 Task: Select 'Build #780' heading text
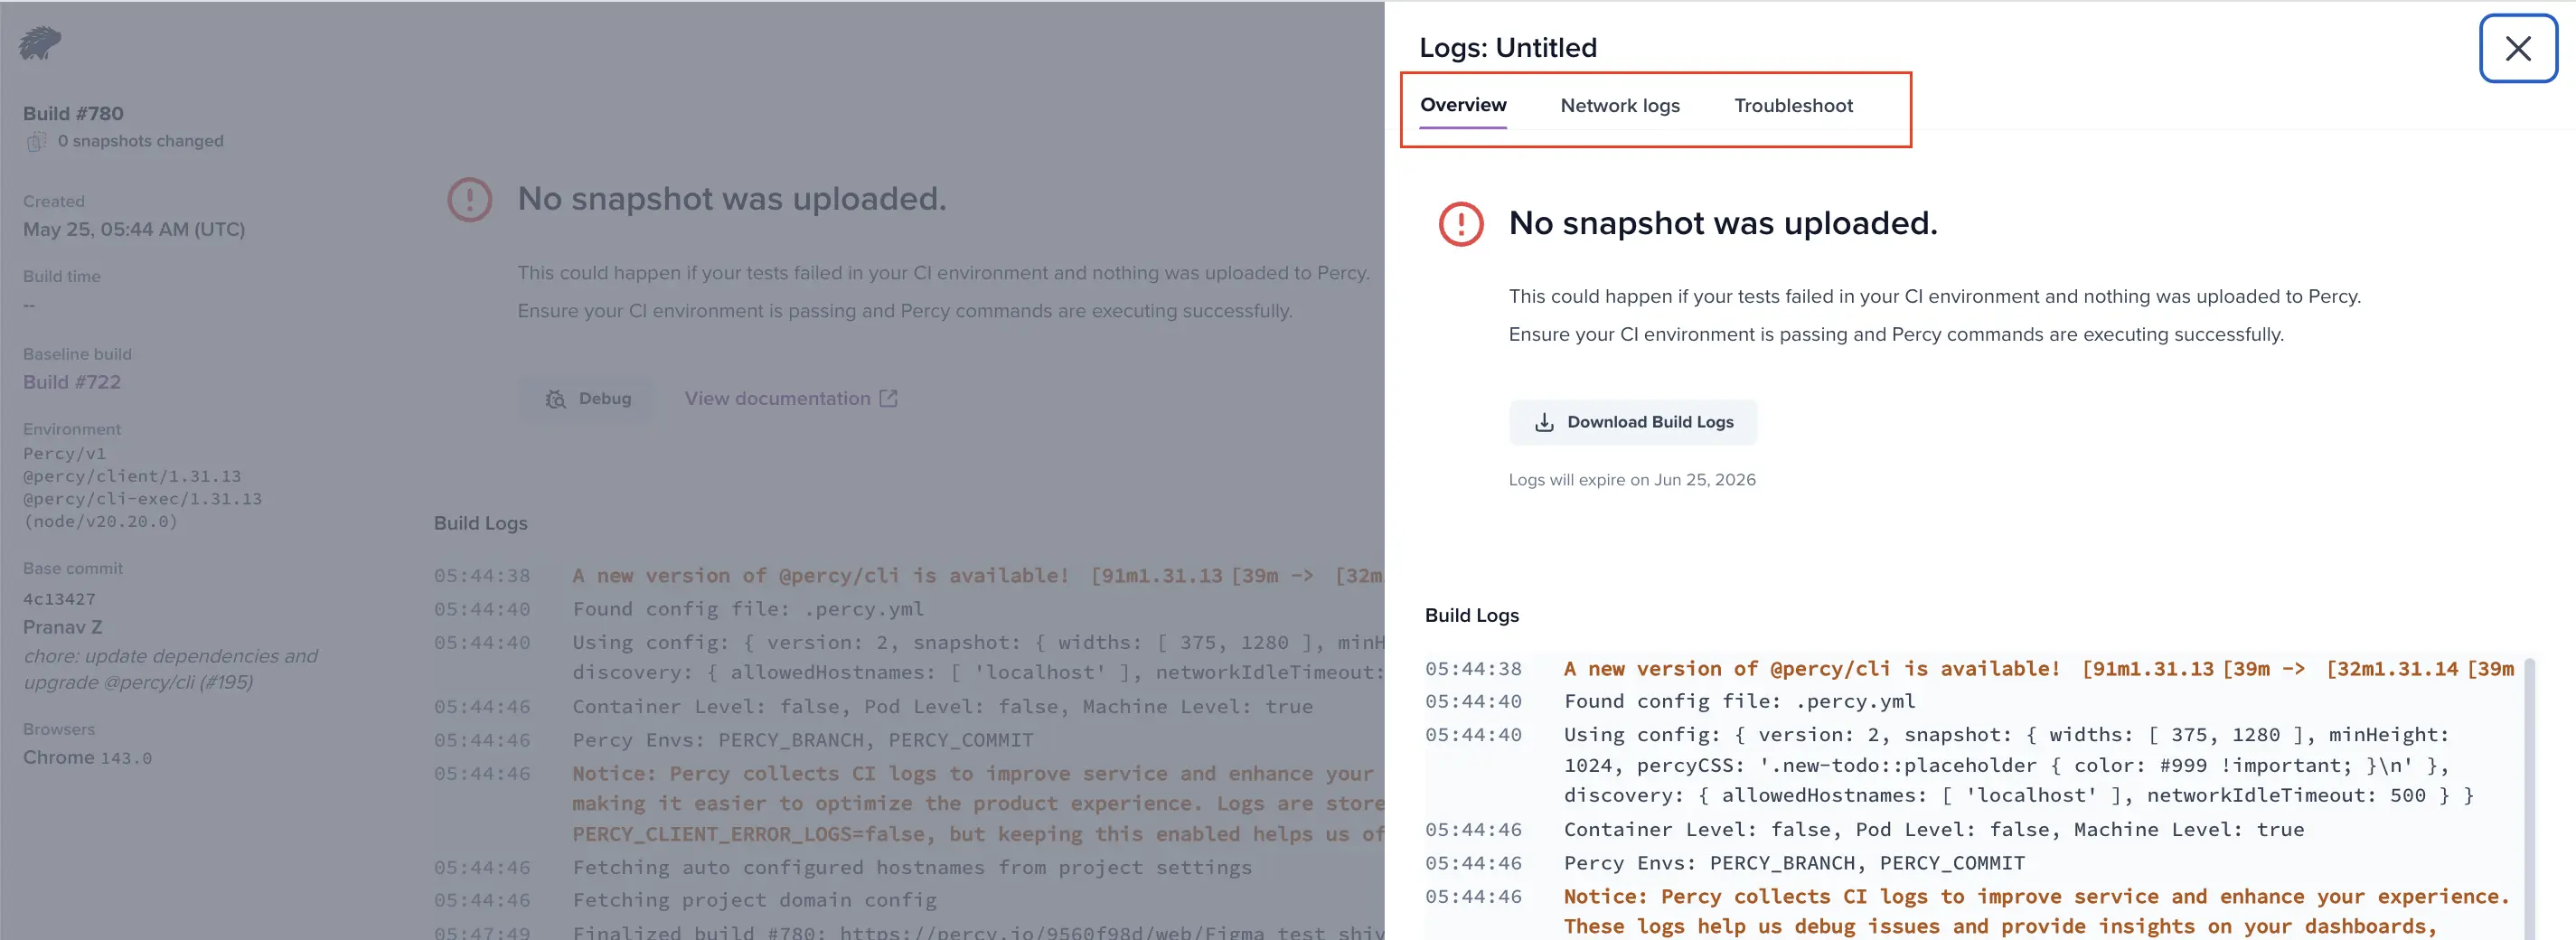[73, 114]
